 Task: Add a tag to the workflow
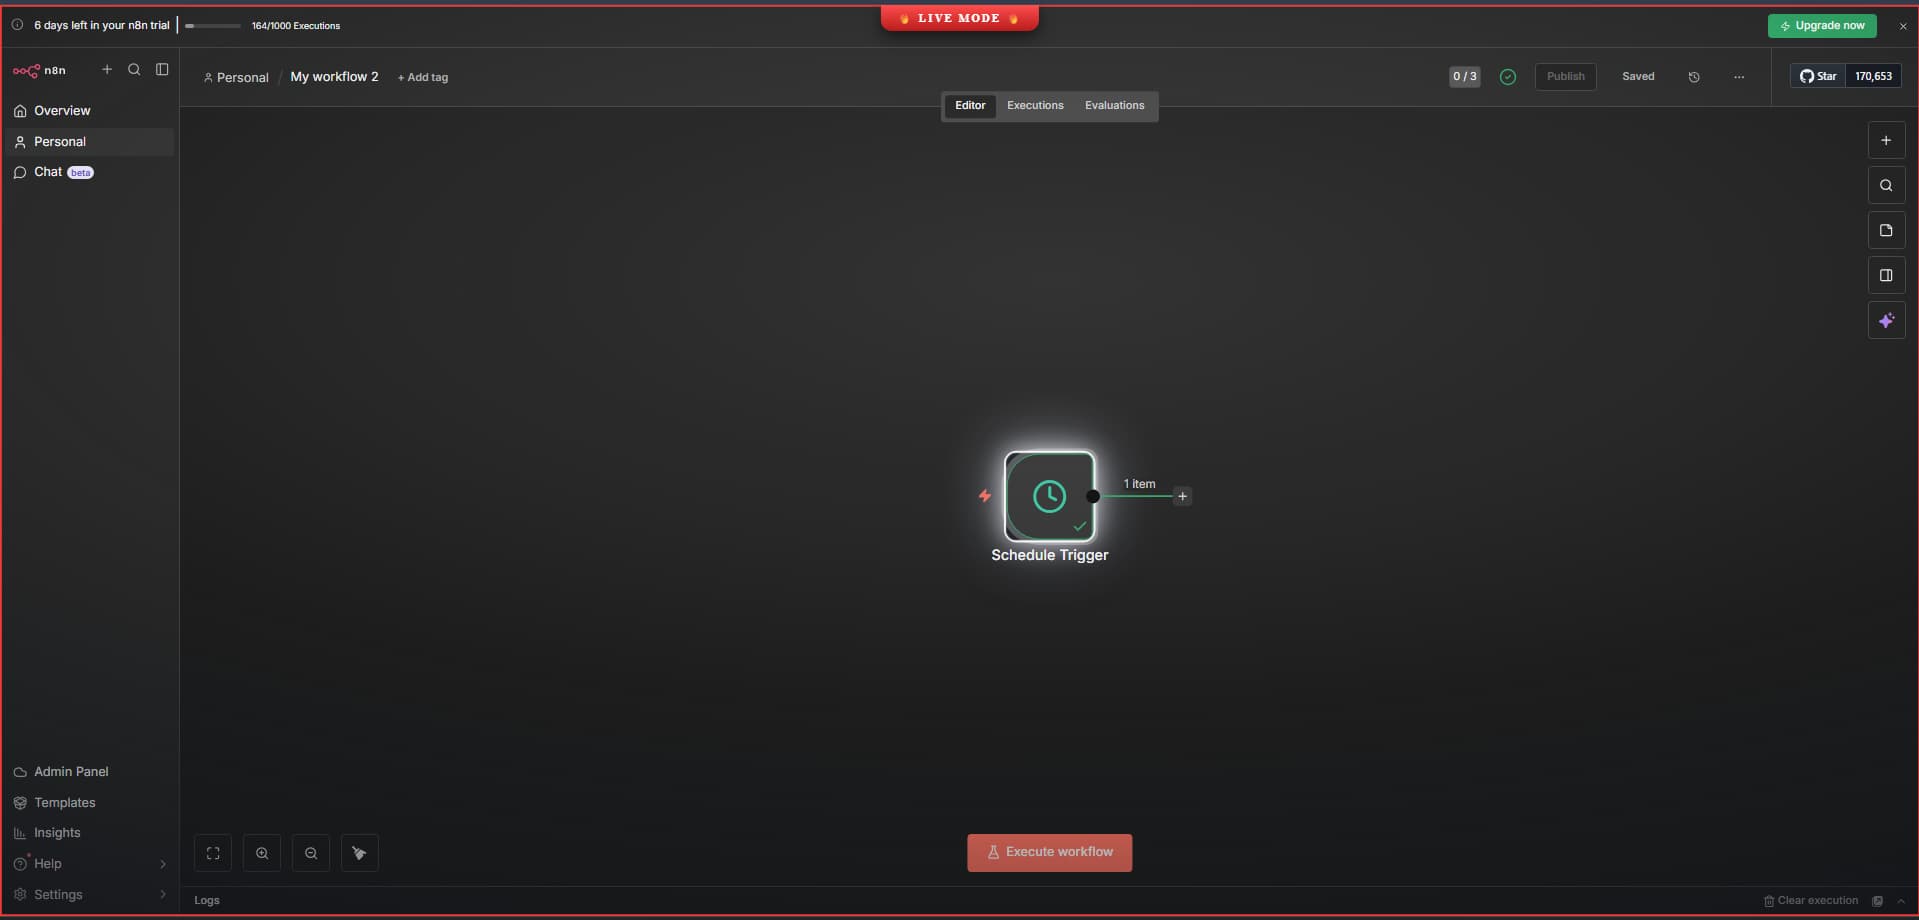[x=423, y=77]
